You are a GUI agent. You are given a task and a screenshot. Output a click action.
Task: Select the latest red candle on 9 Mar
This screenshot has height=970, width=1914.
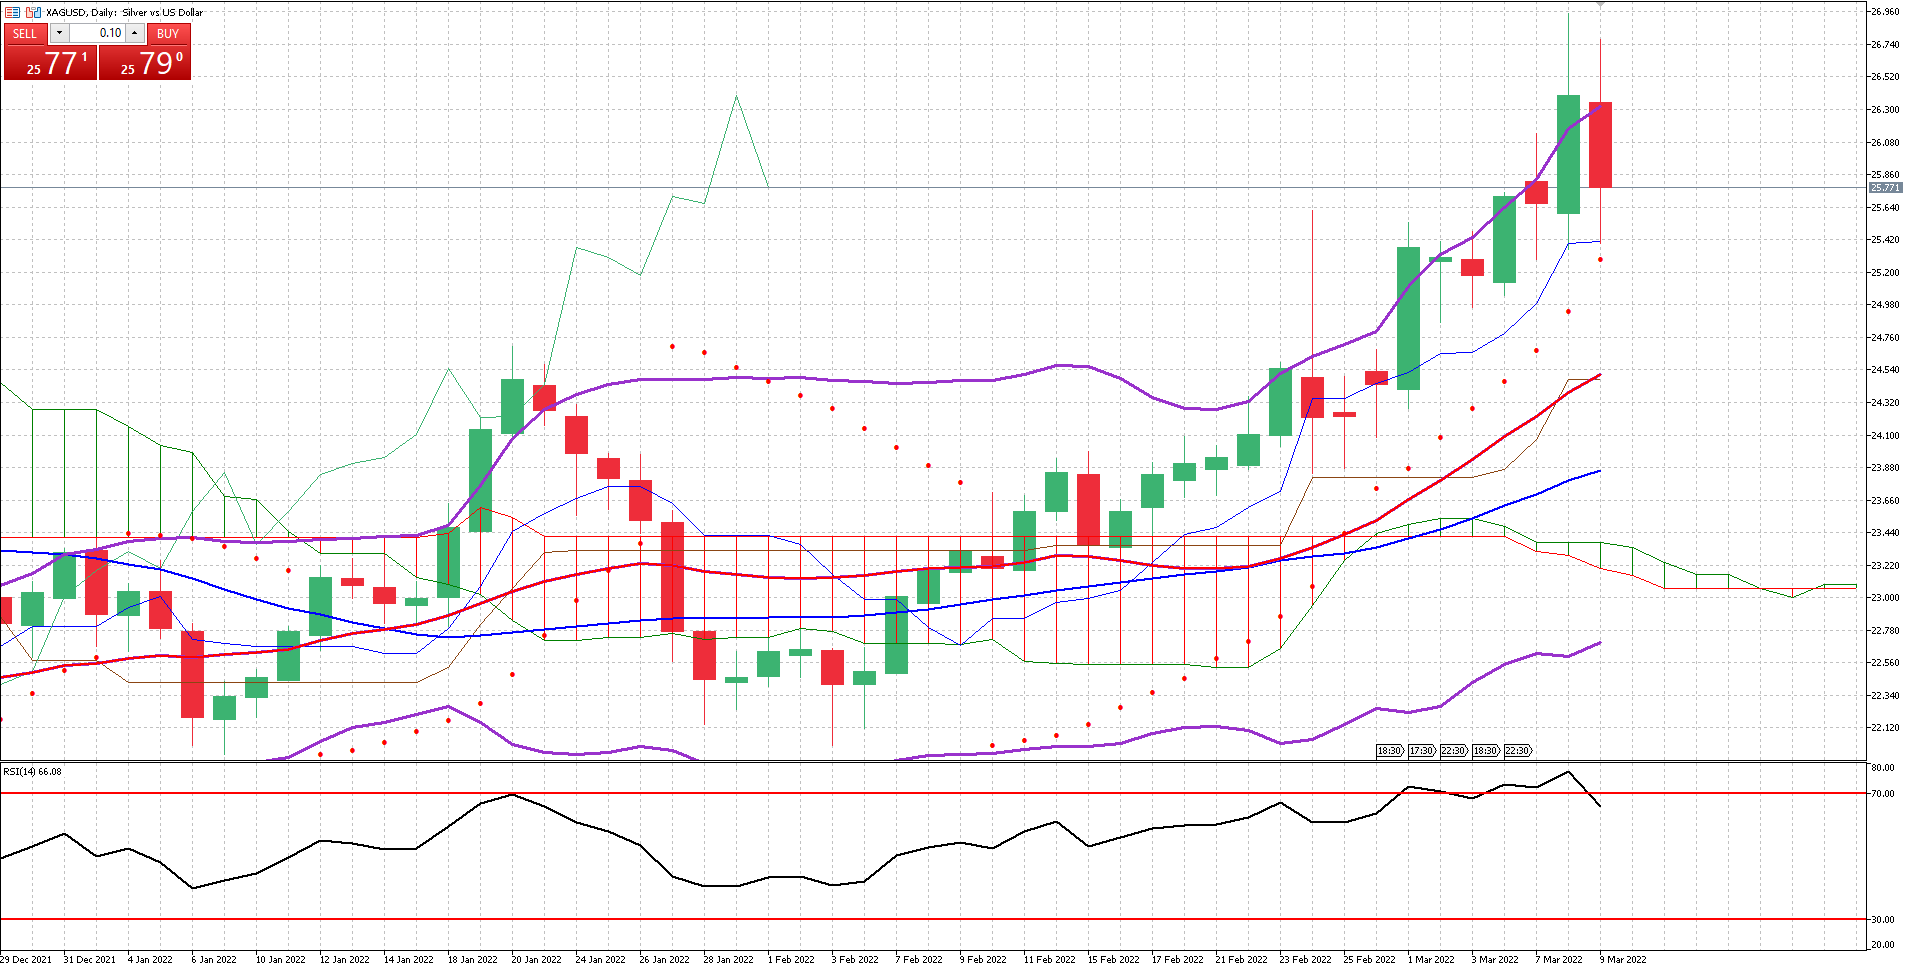pyautogui.click(x=1600, y=145)
